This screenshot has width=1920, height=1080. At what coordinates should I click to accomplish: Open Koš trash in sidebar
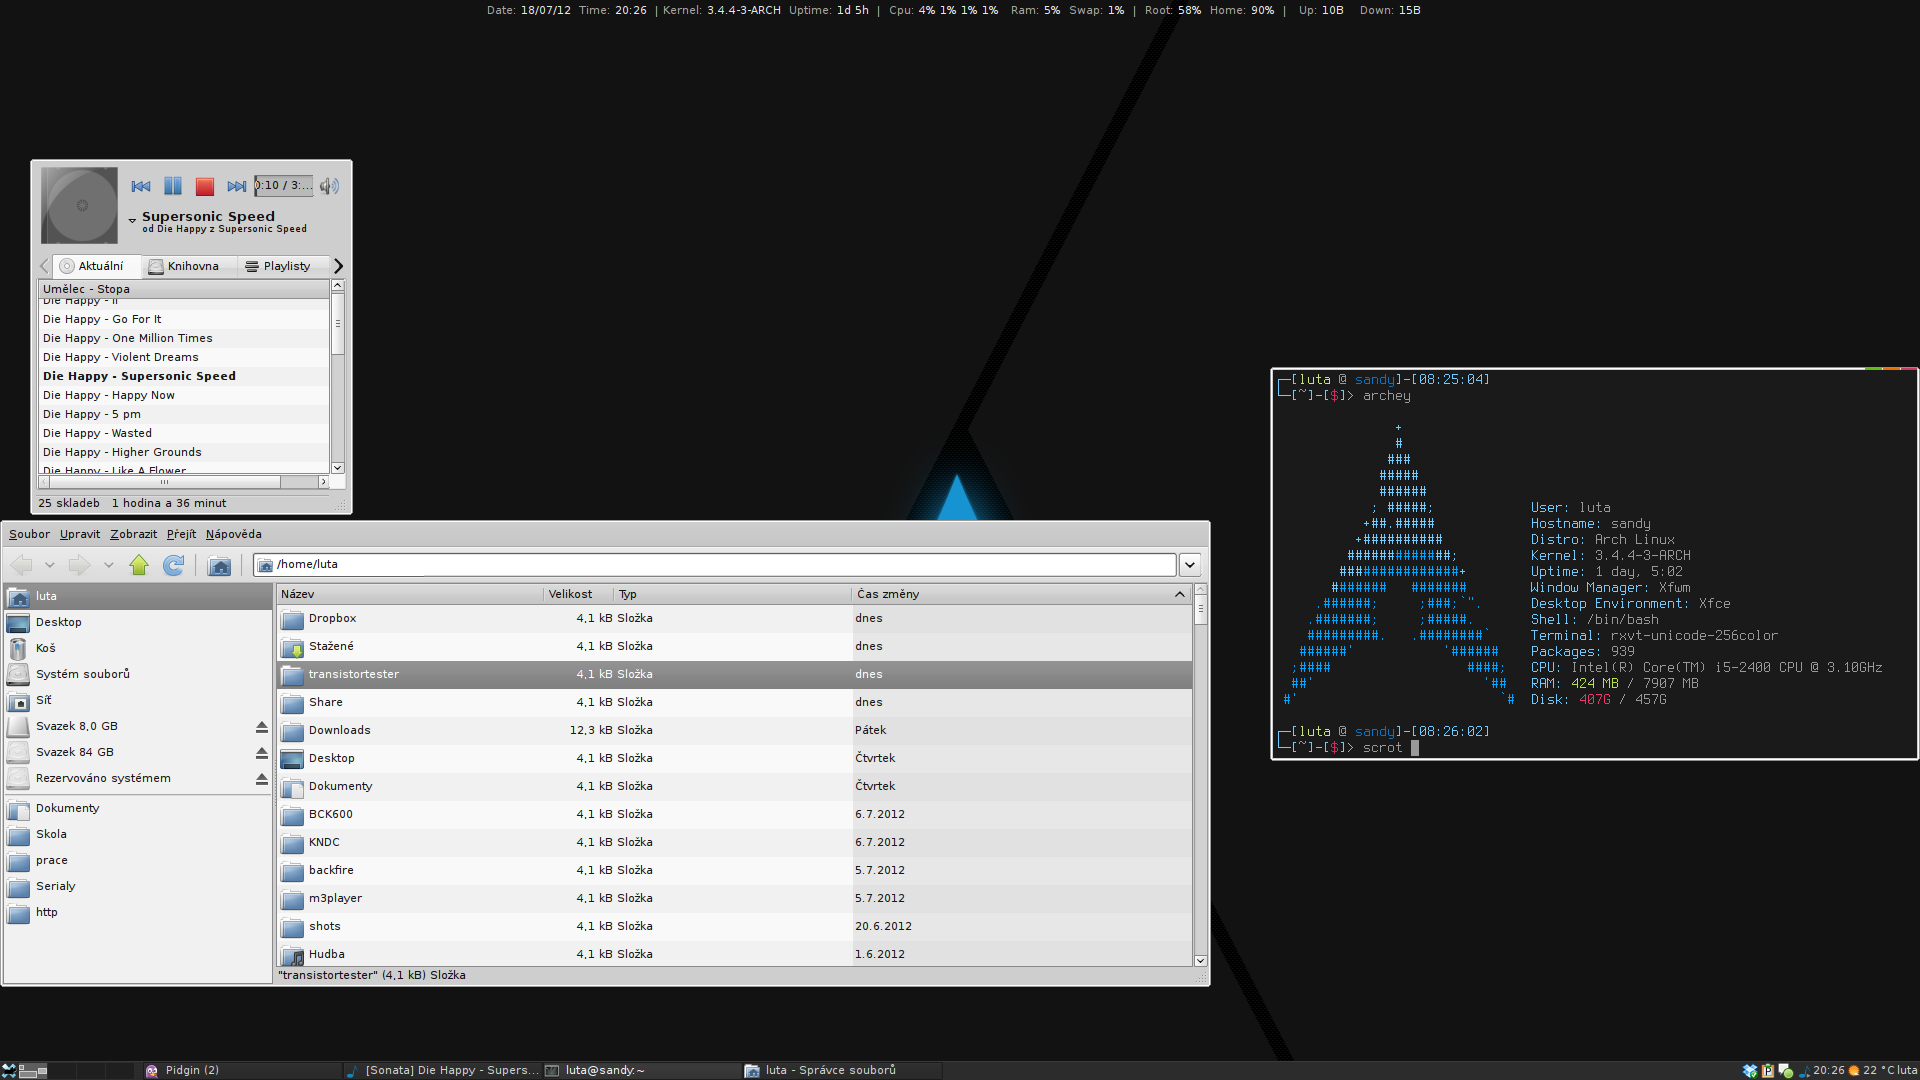pos(138,648)
